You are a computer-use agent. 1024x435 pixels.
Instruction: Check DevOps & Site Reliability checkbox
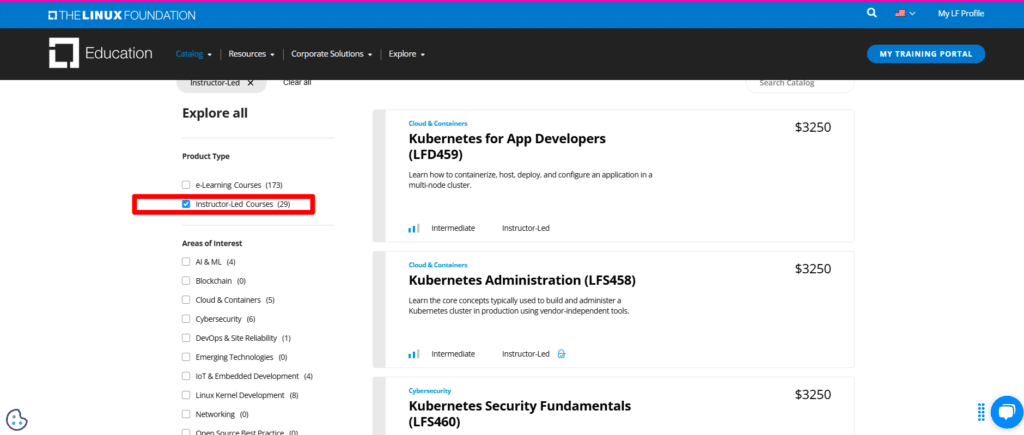coord(186,338)
